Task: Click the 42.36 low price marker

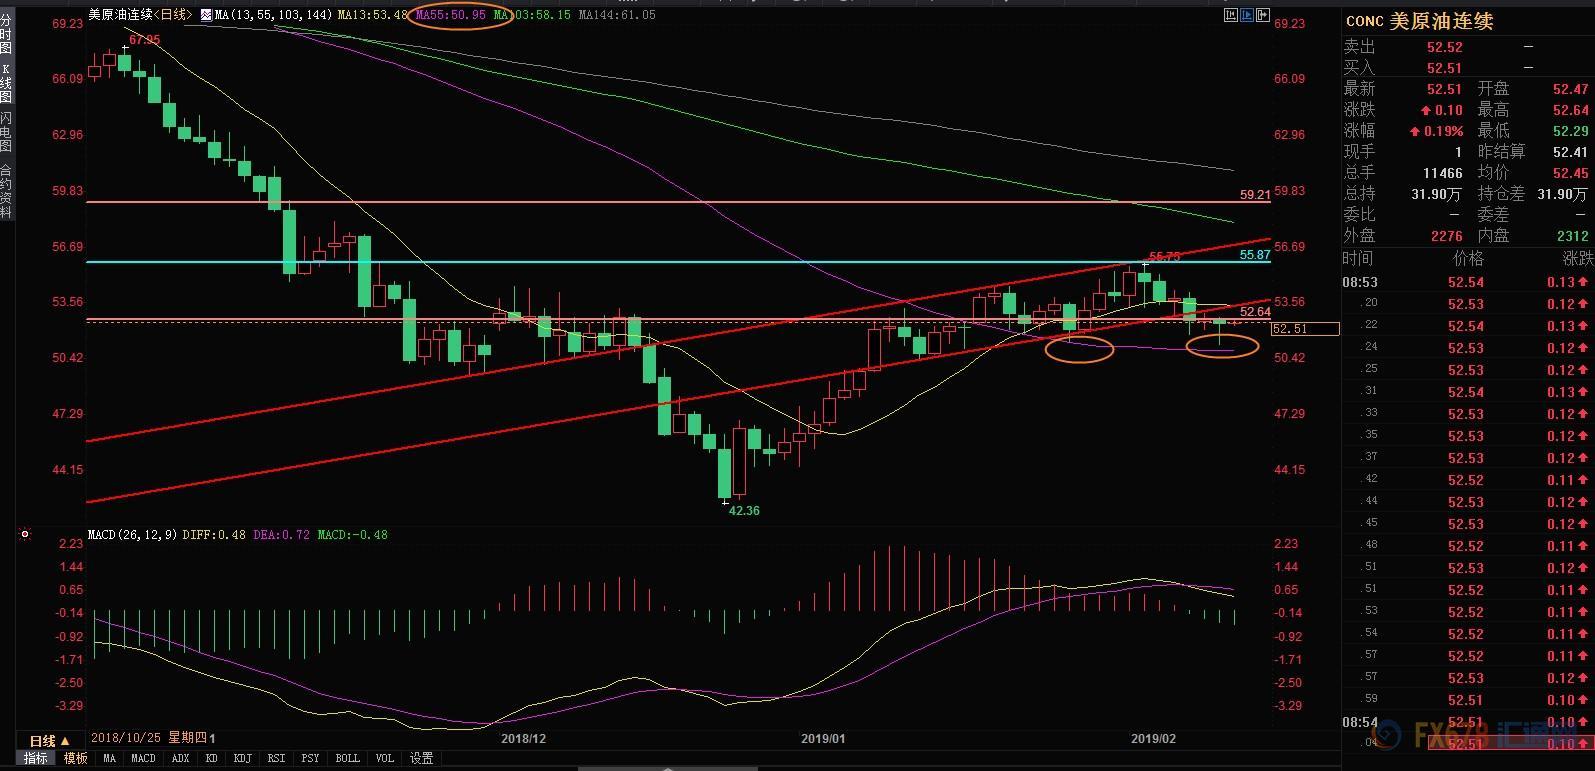Action: pyautogui.click(x=744, y=510)
